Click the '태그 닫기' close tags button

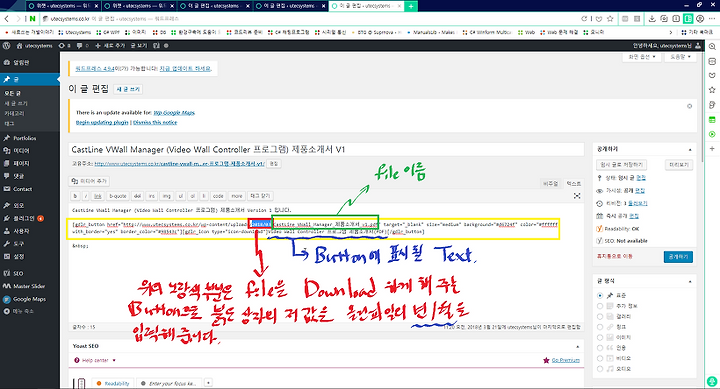tap(260, 196)
